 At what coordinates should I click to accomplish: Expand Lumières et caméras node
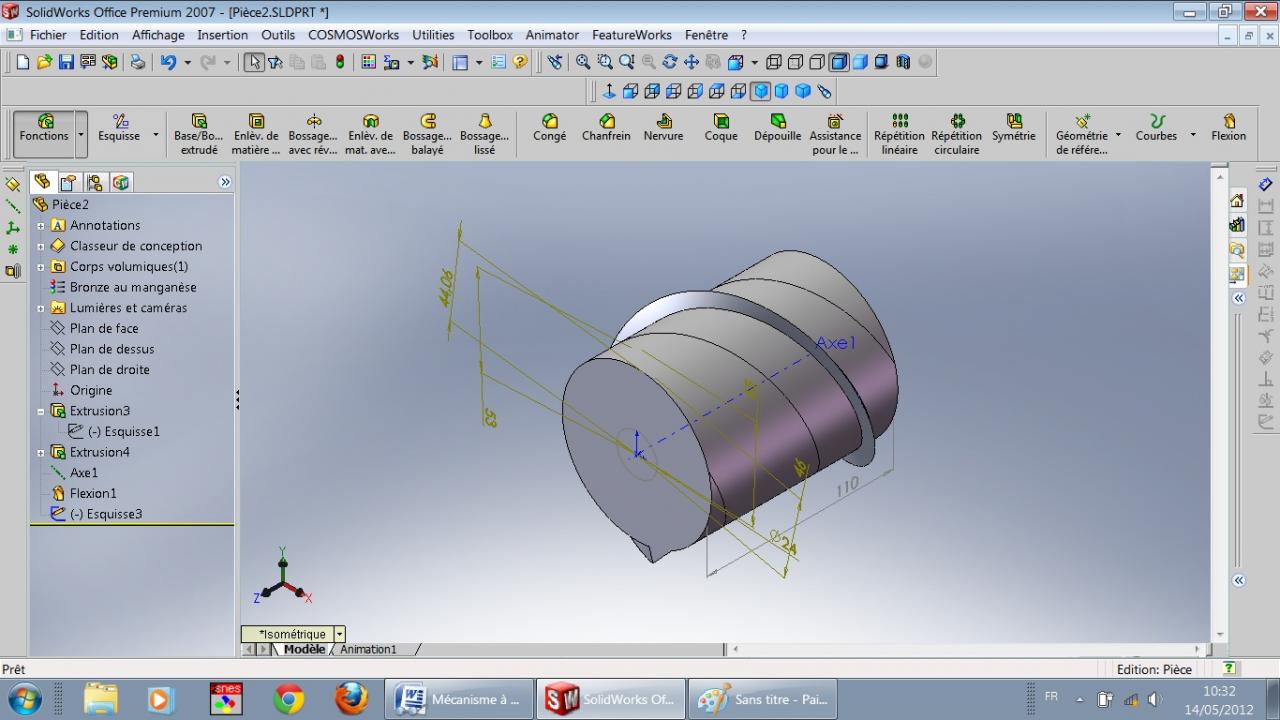tap(41, 308)
